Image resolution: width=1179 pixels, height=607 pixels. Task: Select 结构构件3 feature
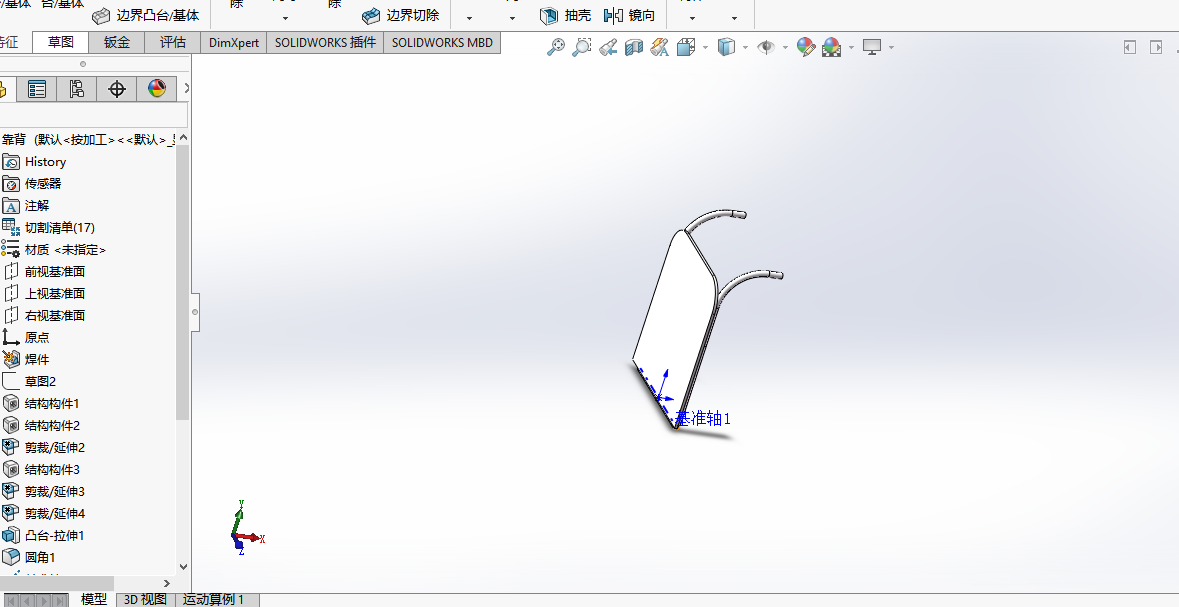click(41, 469)
